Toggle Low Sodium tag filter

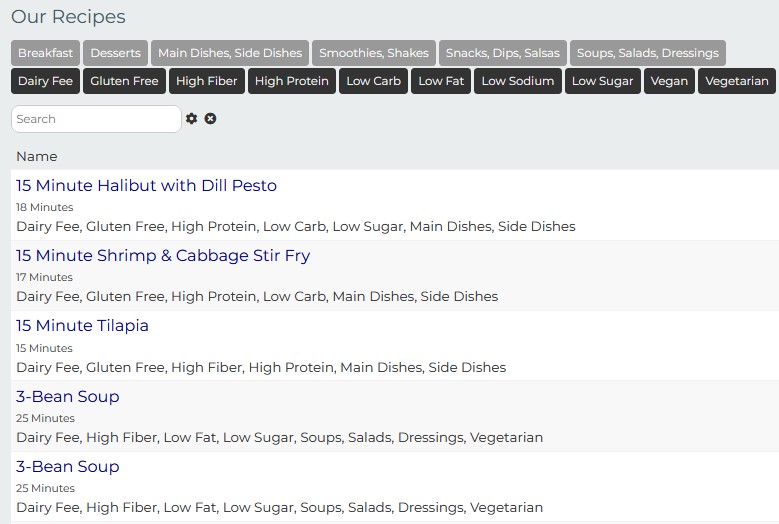point(518,81)
